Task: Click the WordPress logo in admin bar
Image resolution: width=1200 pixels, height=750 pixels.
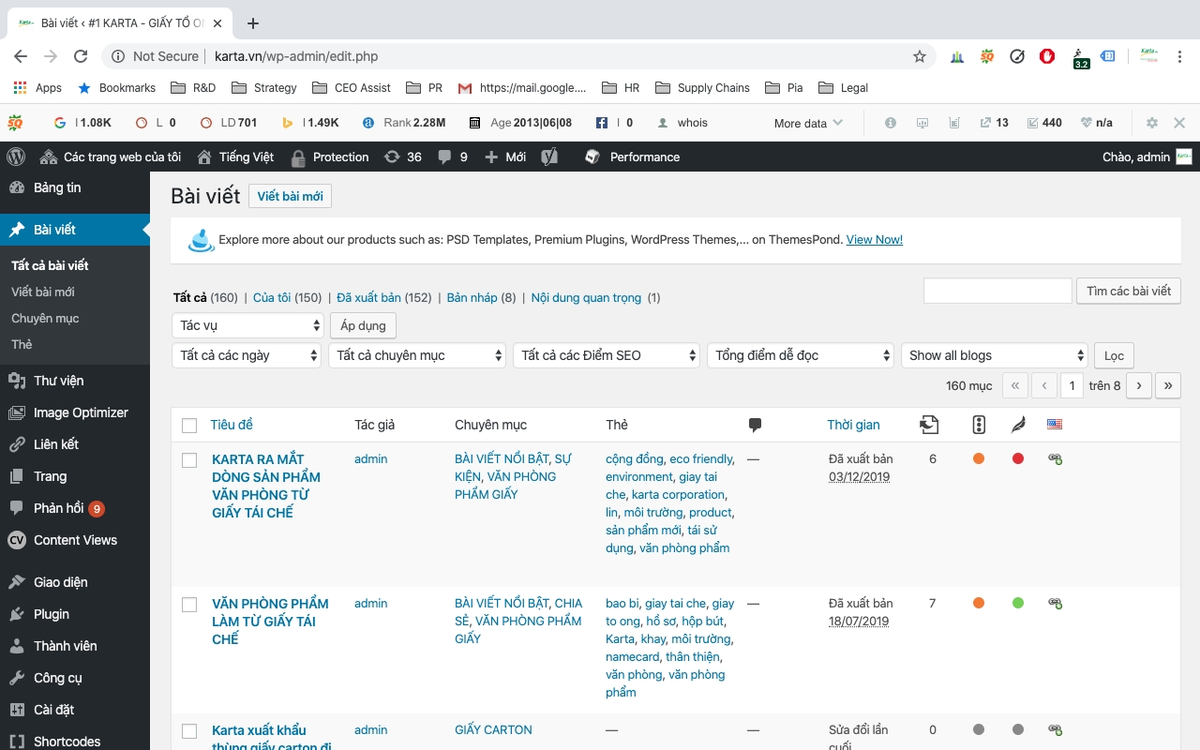Action: 15,157
